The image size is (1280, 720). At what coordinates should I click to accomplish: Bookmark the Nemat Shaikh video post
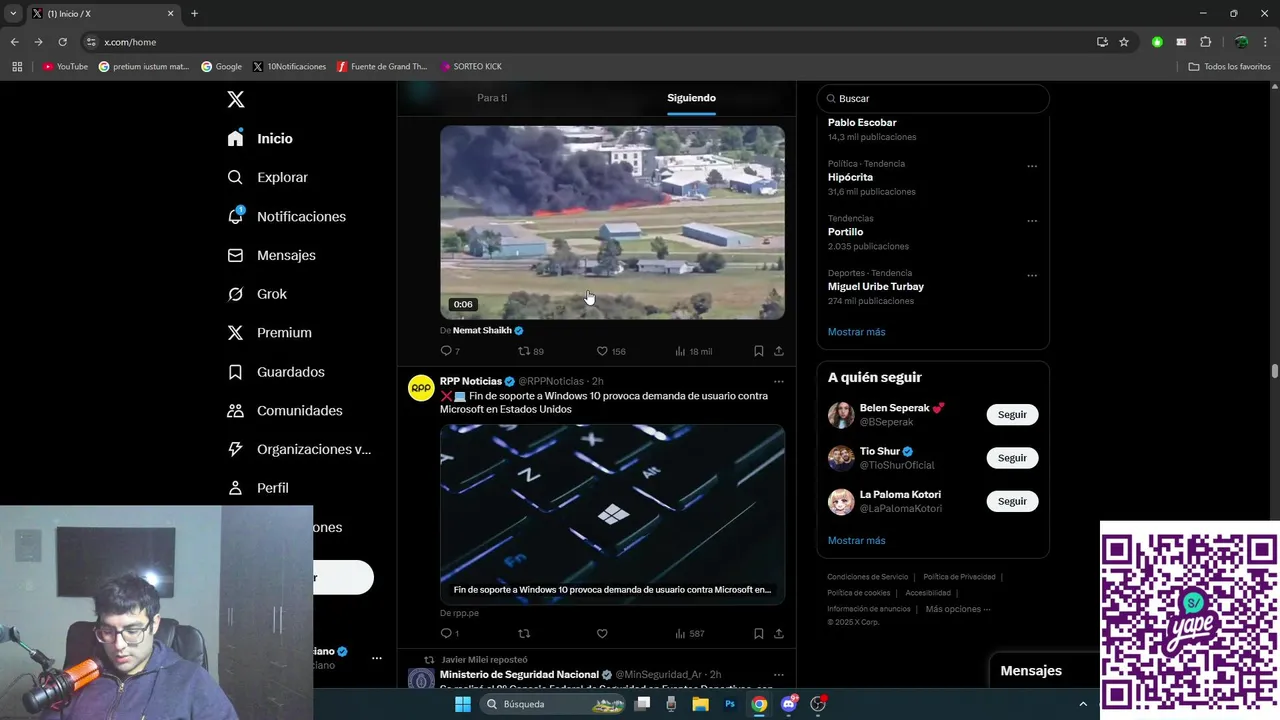click(x=759, y=351)
